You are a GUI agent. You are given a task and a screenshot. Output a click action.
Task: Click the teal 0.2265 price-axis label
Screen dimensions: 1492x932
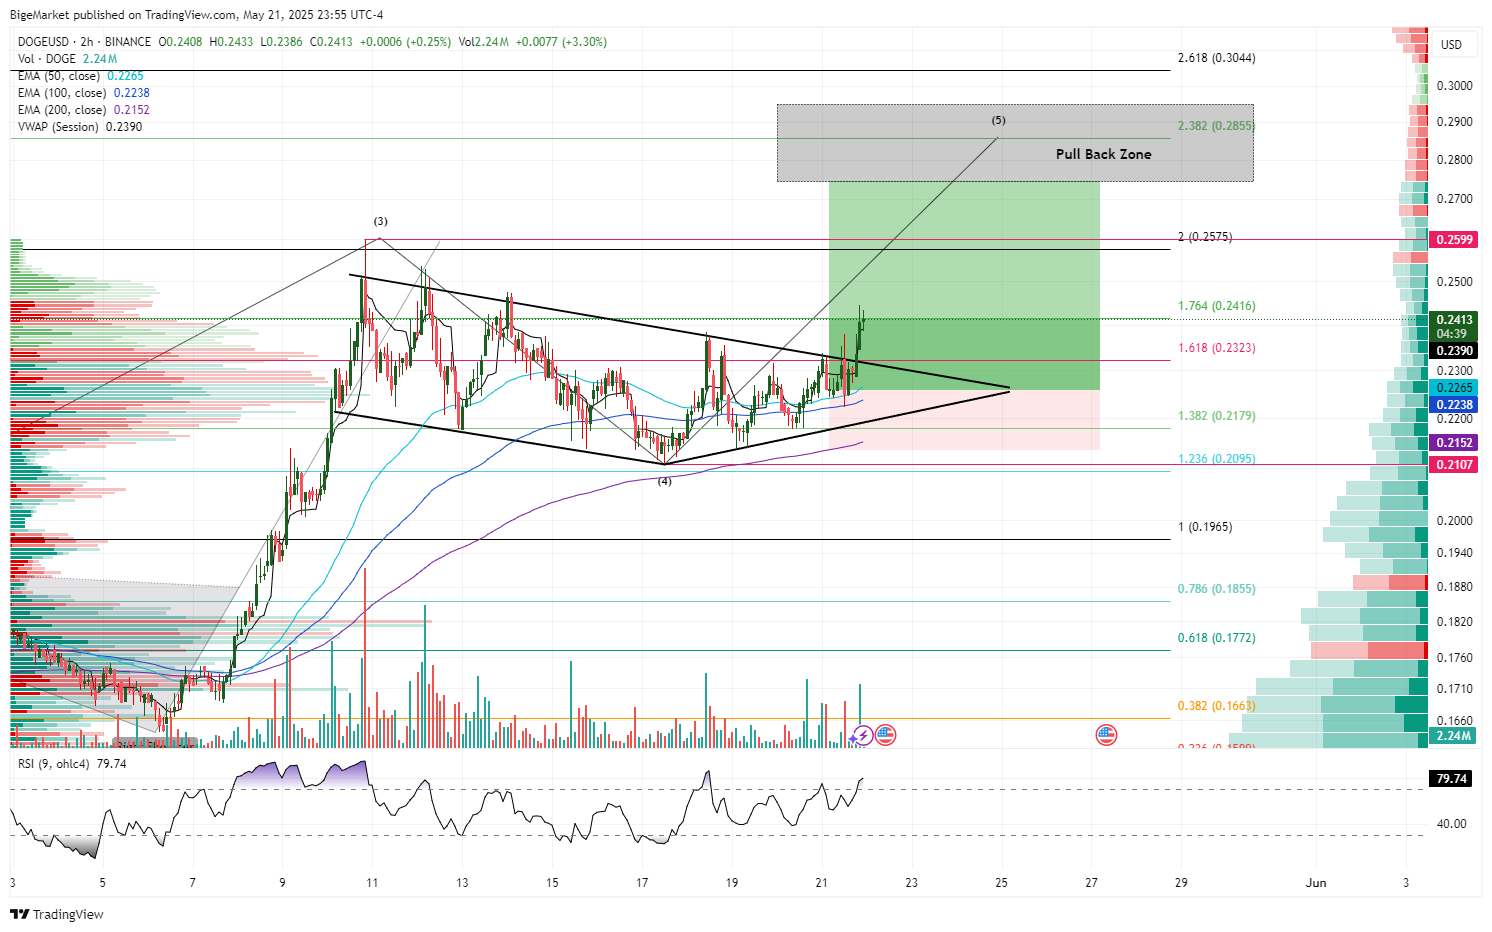point(1454,388)
